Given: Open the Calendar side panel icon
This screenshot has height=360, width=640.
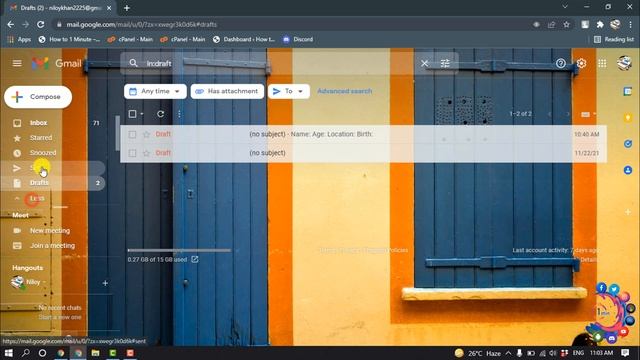Looking at the screenshot, I should (x=628, y=91).
